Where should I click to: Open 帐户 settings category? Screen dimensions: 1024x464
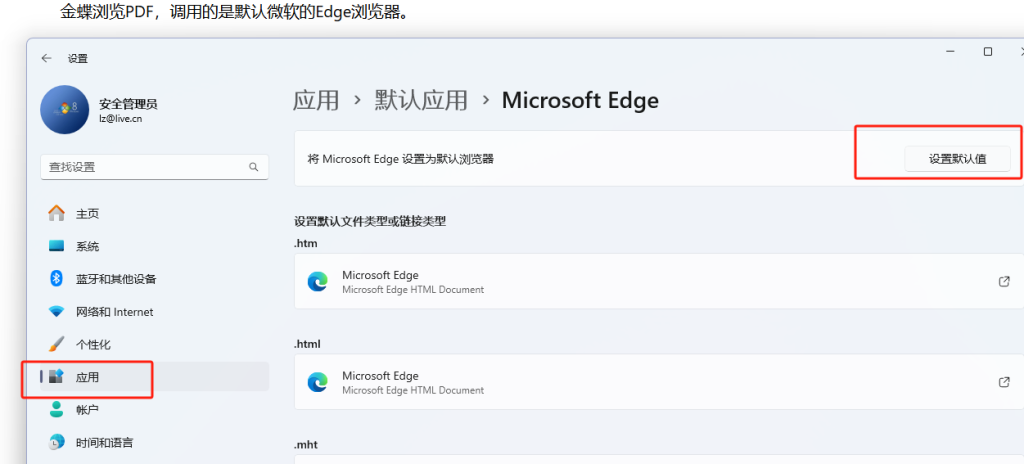[x=155, y=410]
